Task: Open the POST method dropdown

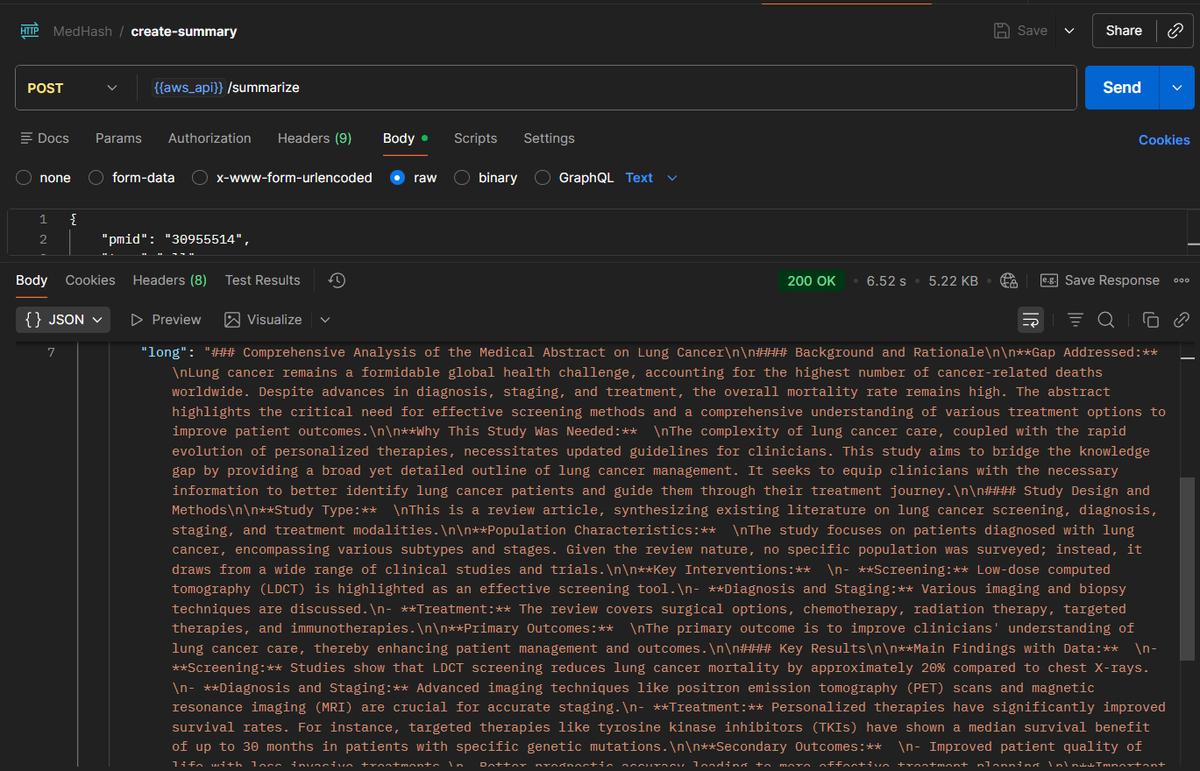Action: [72, 88]
